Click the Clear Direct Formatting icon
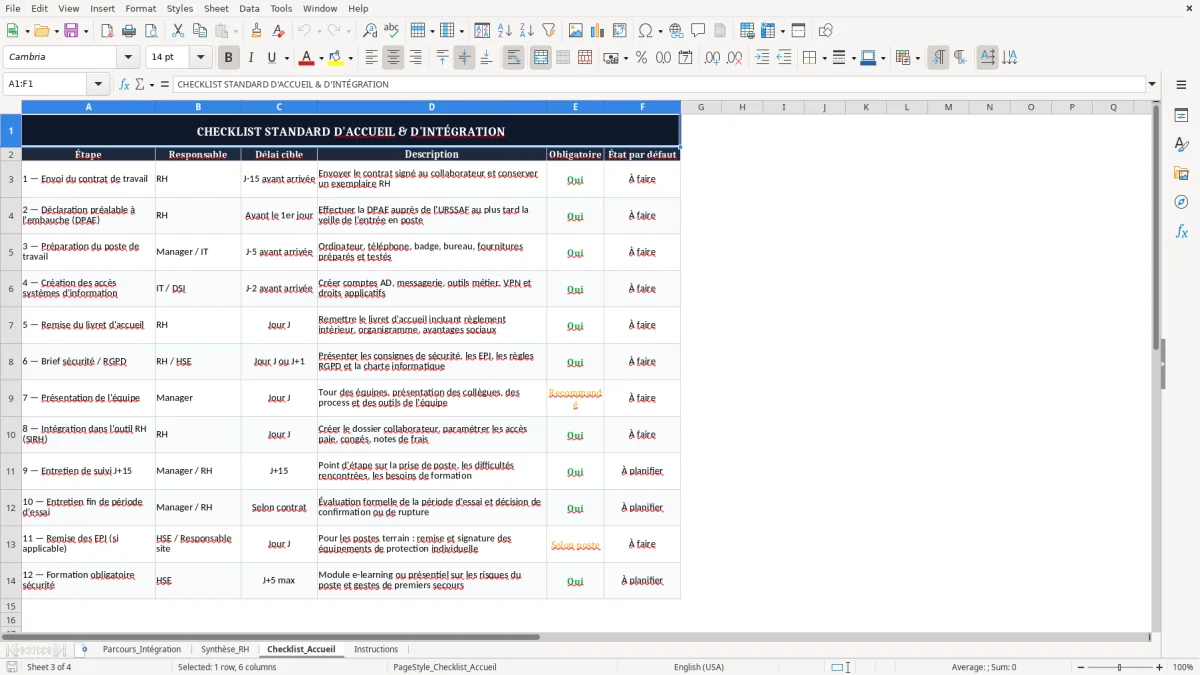The image size is (1200, 675). pos(279,31)
